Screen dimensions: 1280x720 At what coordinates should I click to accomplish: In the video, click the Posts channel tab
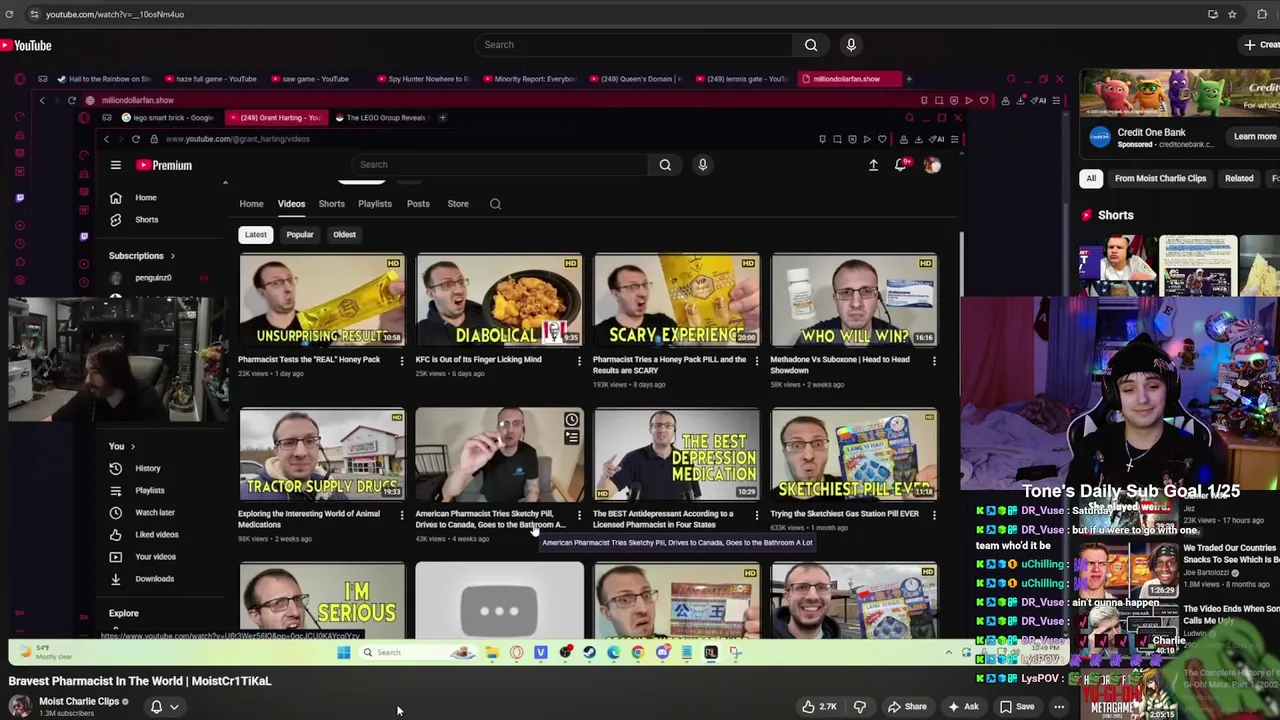418,204
